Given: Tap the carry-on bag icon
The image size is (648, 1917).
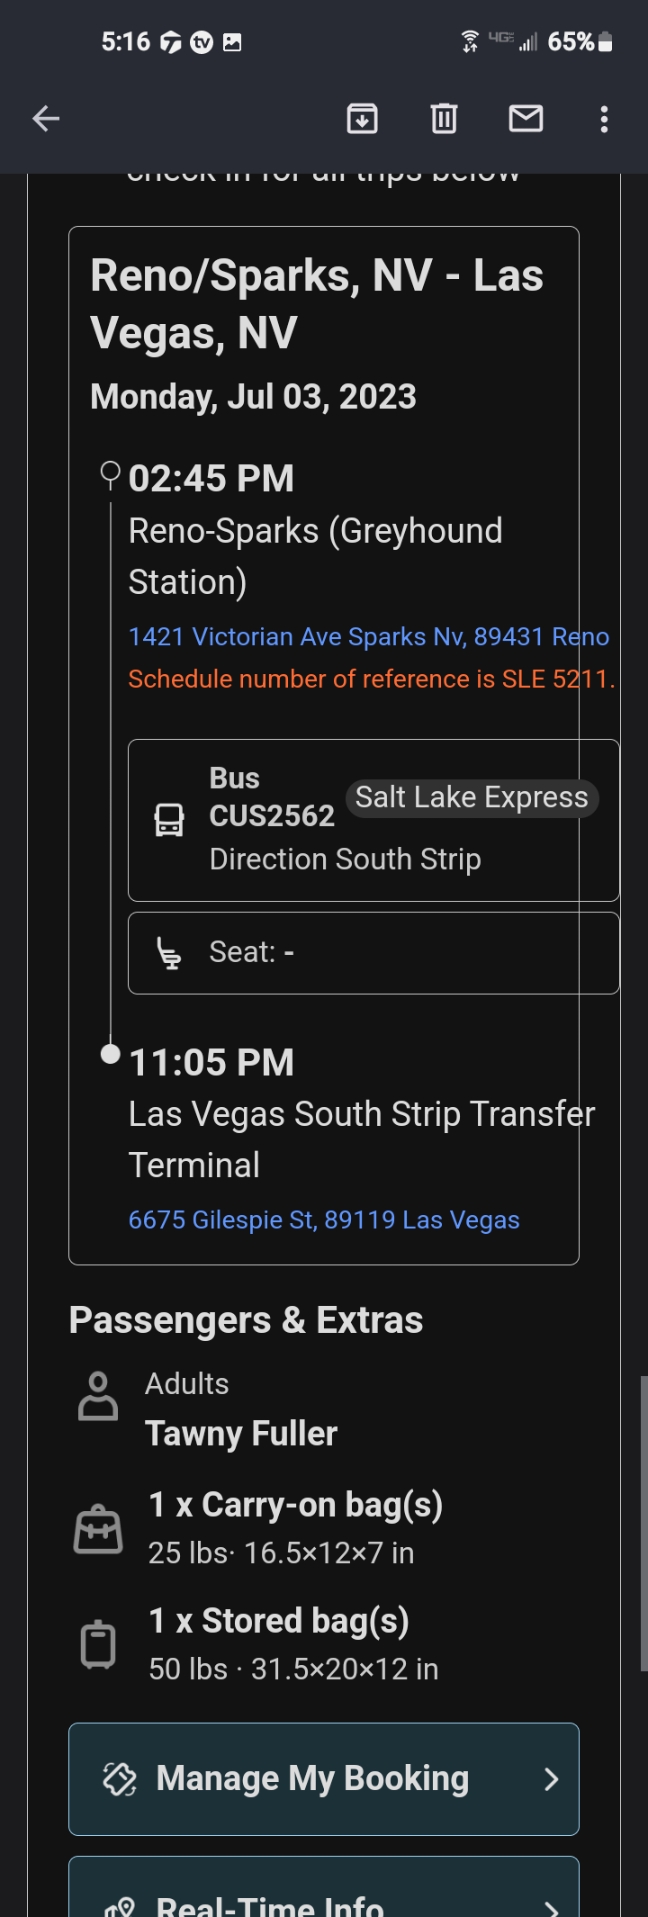Looking at the screenshot, I should click(98, 1529).
